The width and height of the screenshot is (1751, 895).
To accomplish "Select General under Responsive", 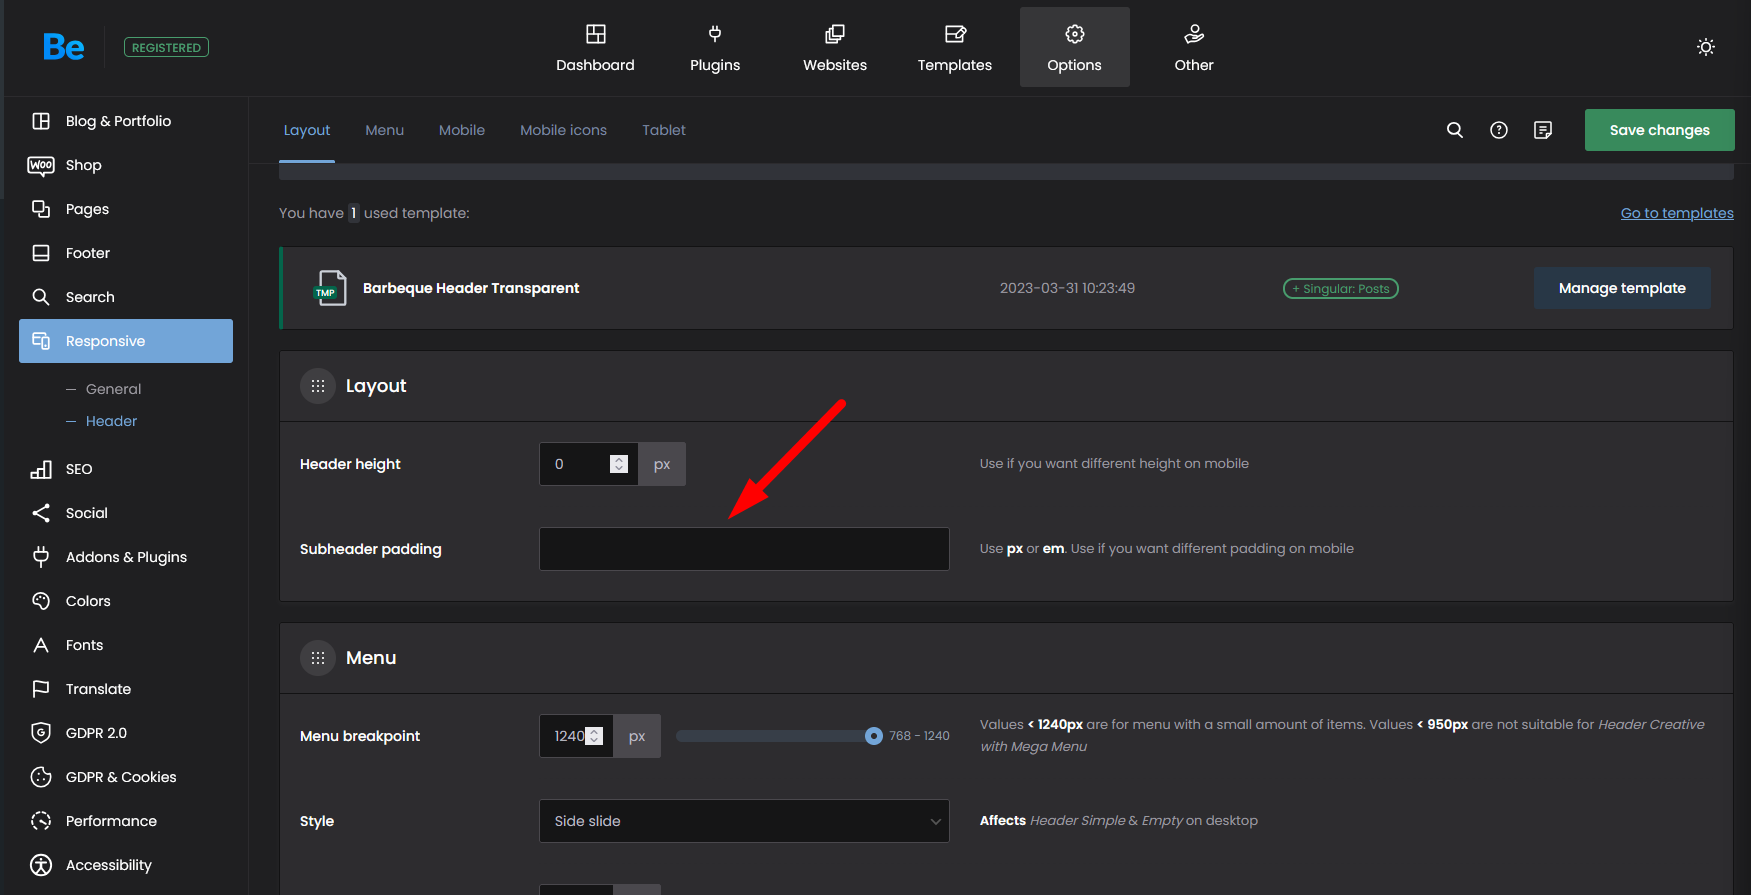I will click(x=113, y=389).
